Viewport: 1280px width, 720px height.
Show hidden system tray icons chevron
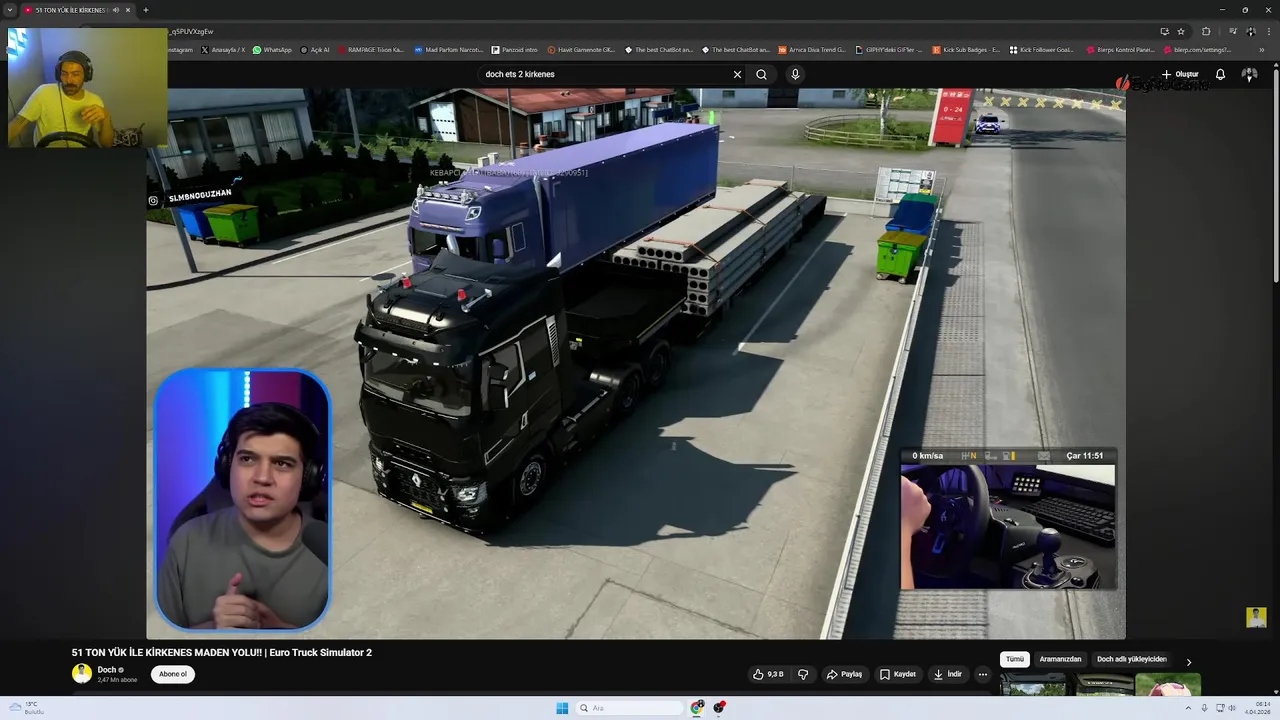tap(1188, 708)
